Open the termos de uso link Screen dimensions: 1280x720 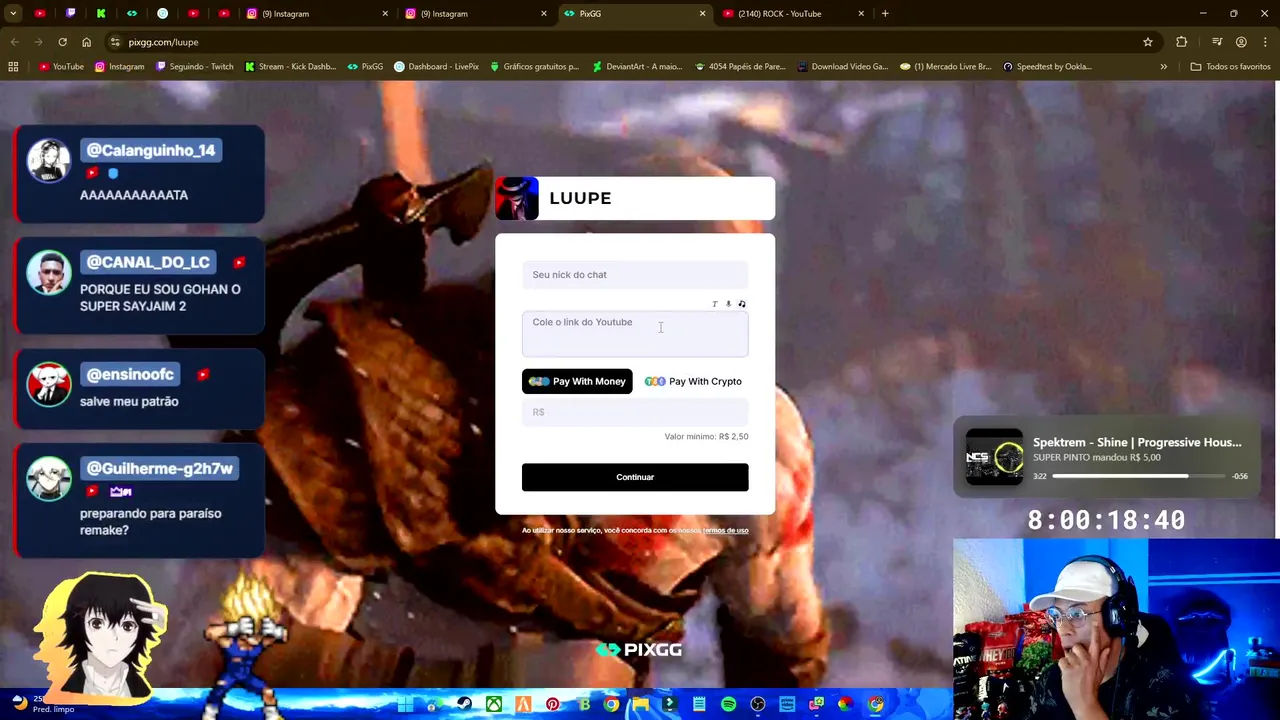pos(726,530)
